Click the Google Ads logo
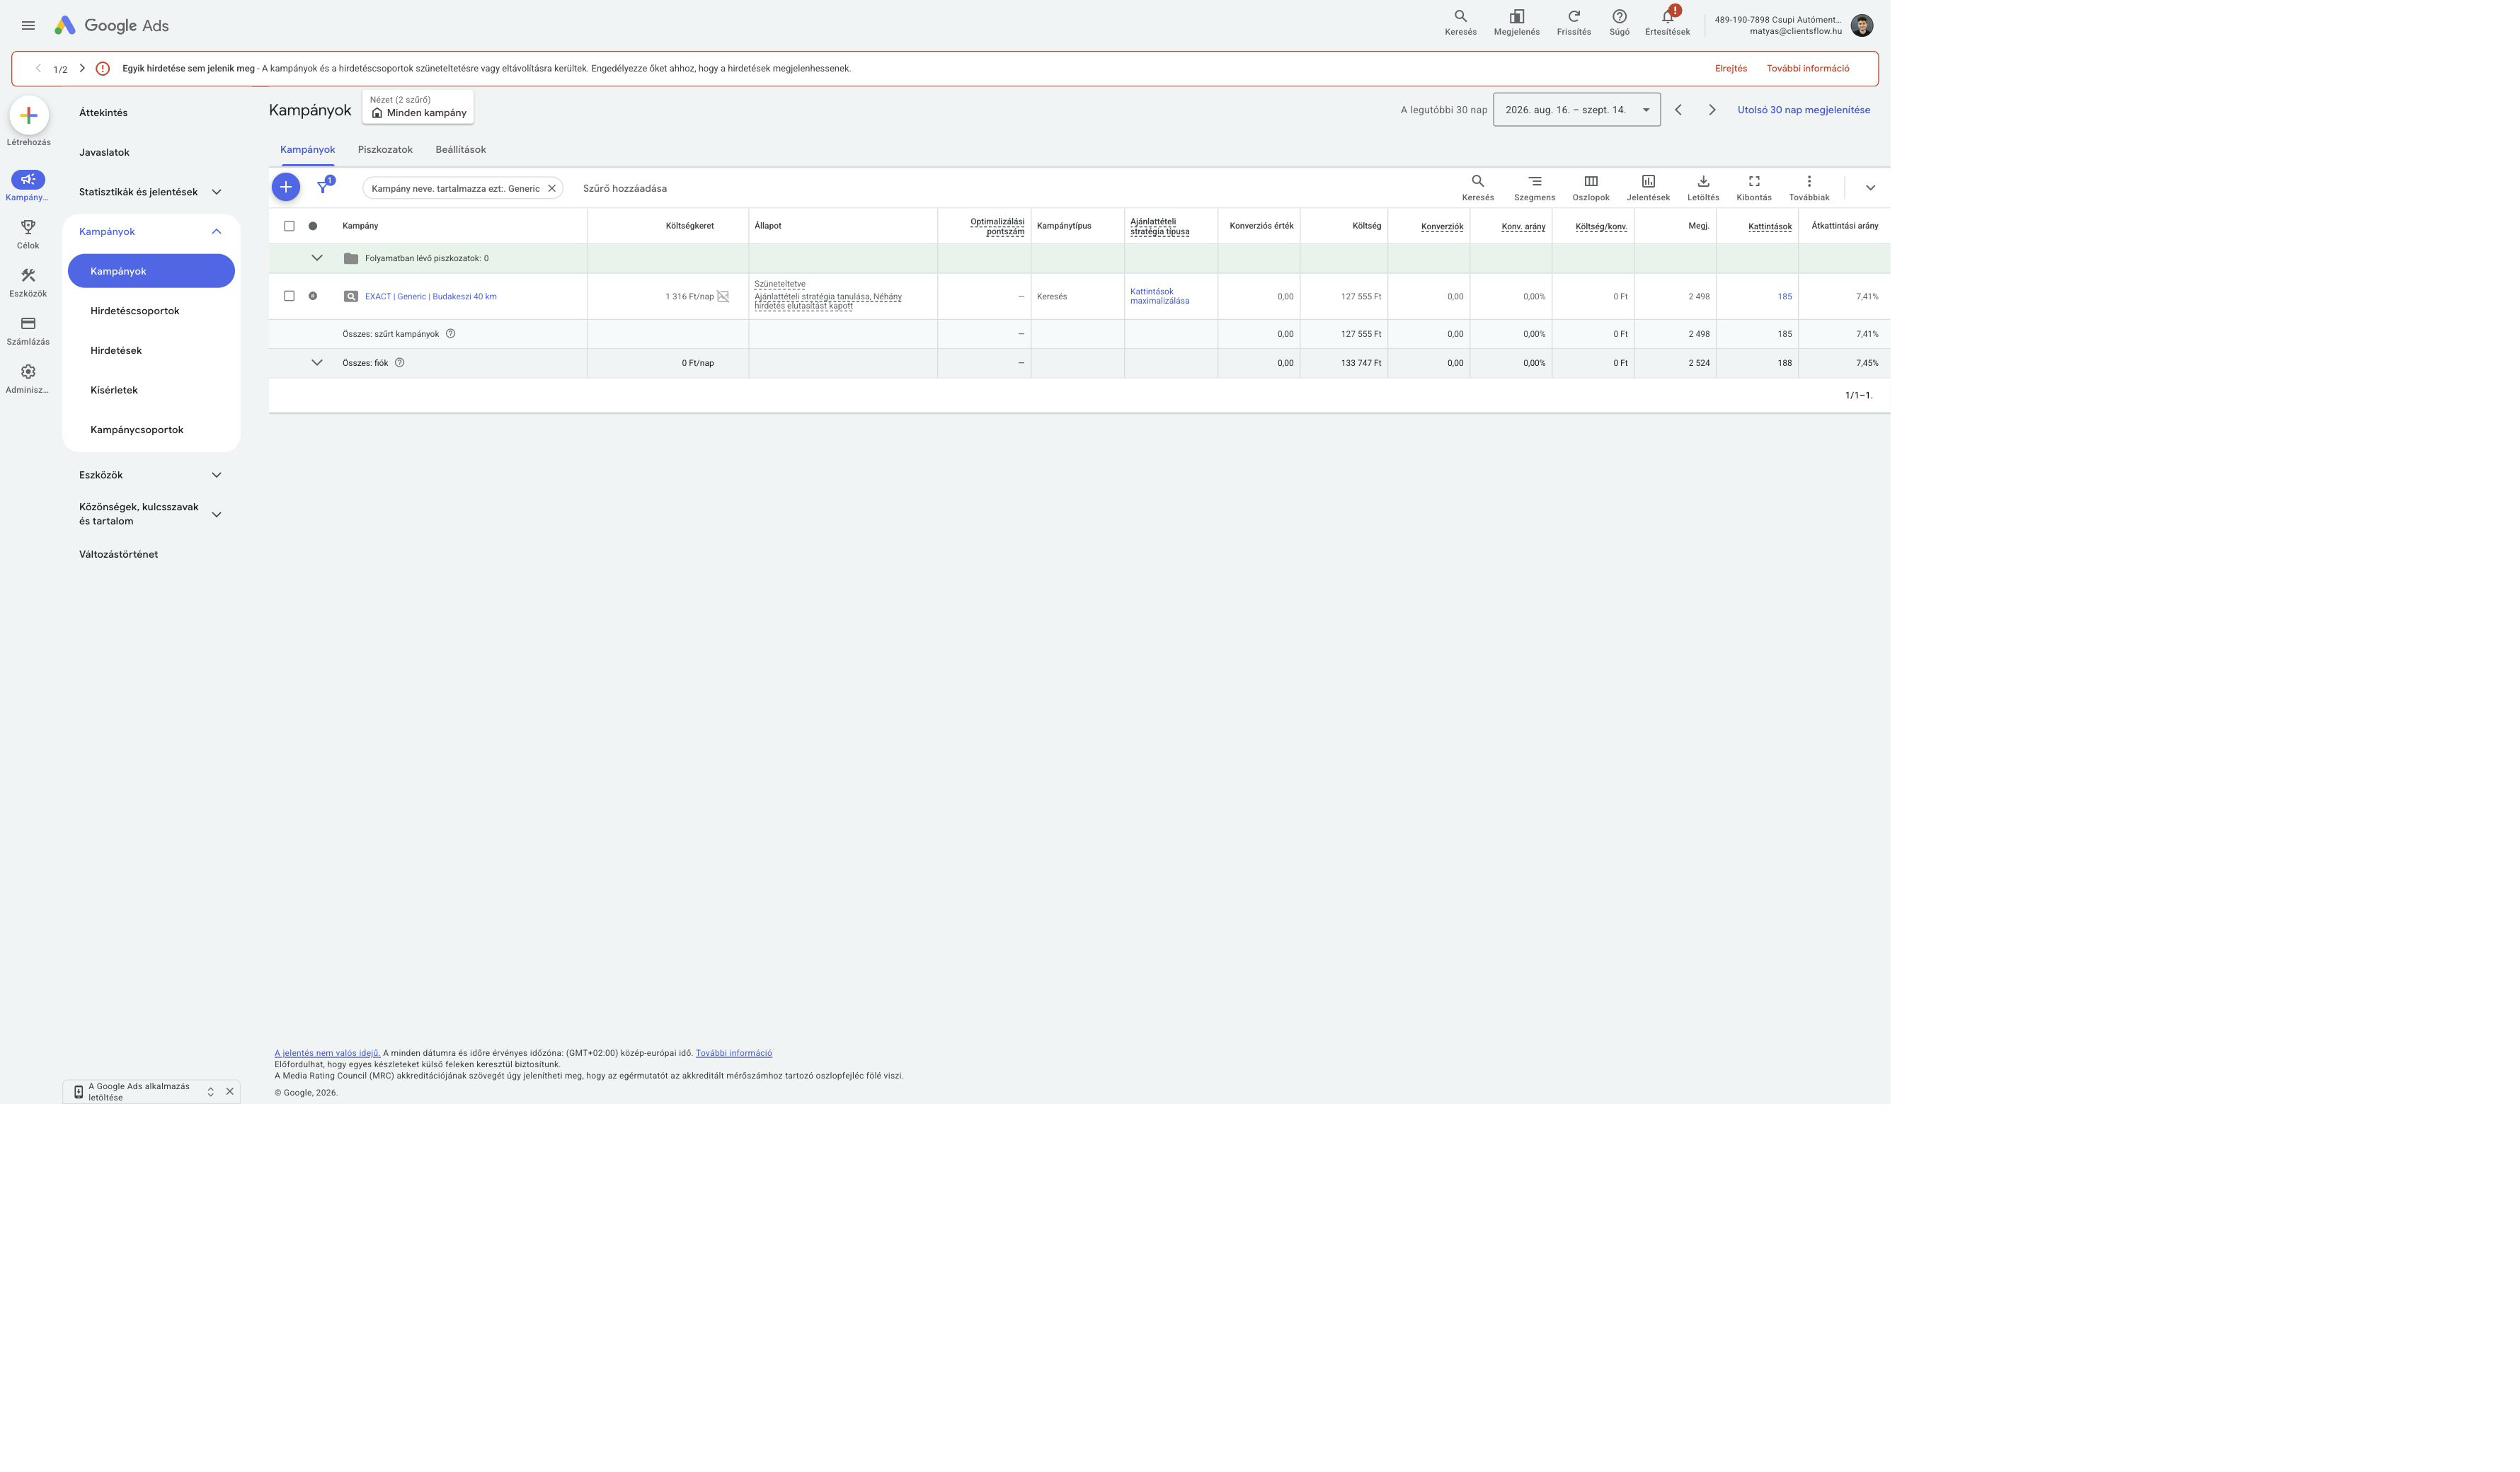 [x=111, y=25]
